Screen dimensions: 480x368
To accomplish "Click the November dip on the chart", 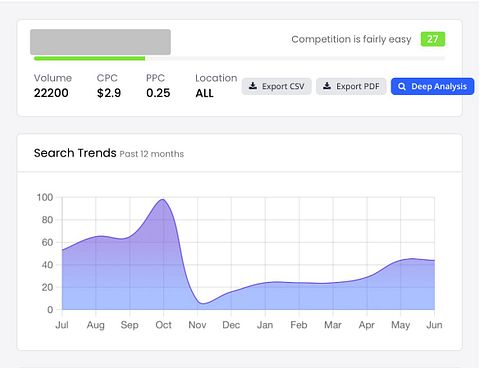I will (203, 303).
